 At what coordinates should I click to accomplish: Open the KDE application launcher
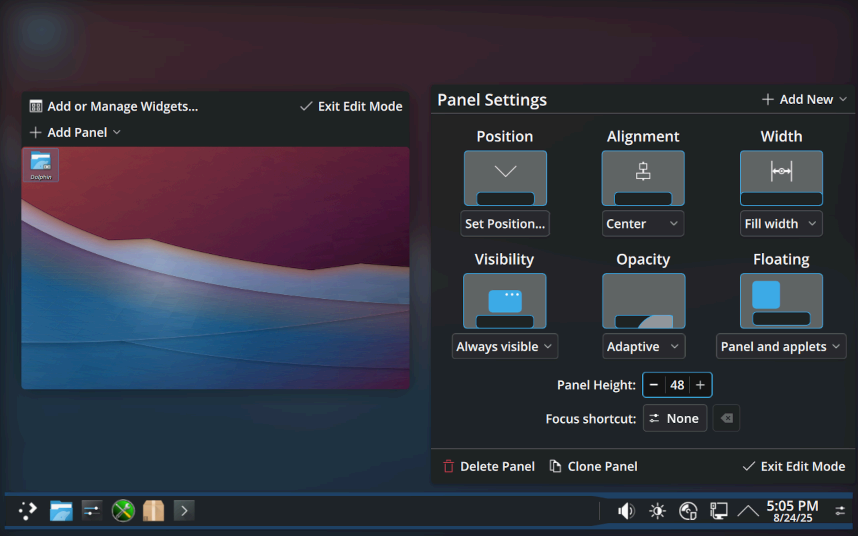(28, 511)
